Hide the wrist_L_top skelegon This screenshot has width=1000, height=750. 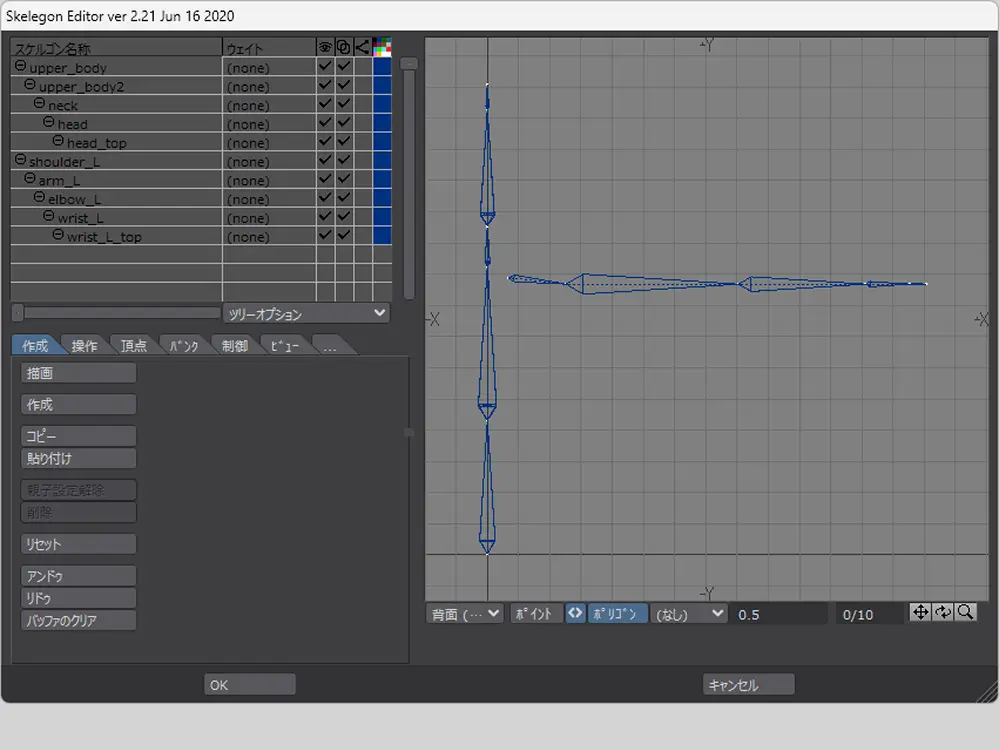click(325, 236)
